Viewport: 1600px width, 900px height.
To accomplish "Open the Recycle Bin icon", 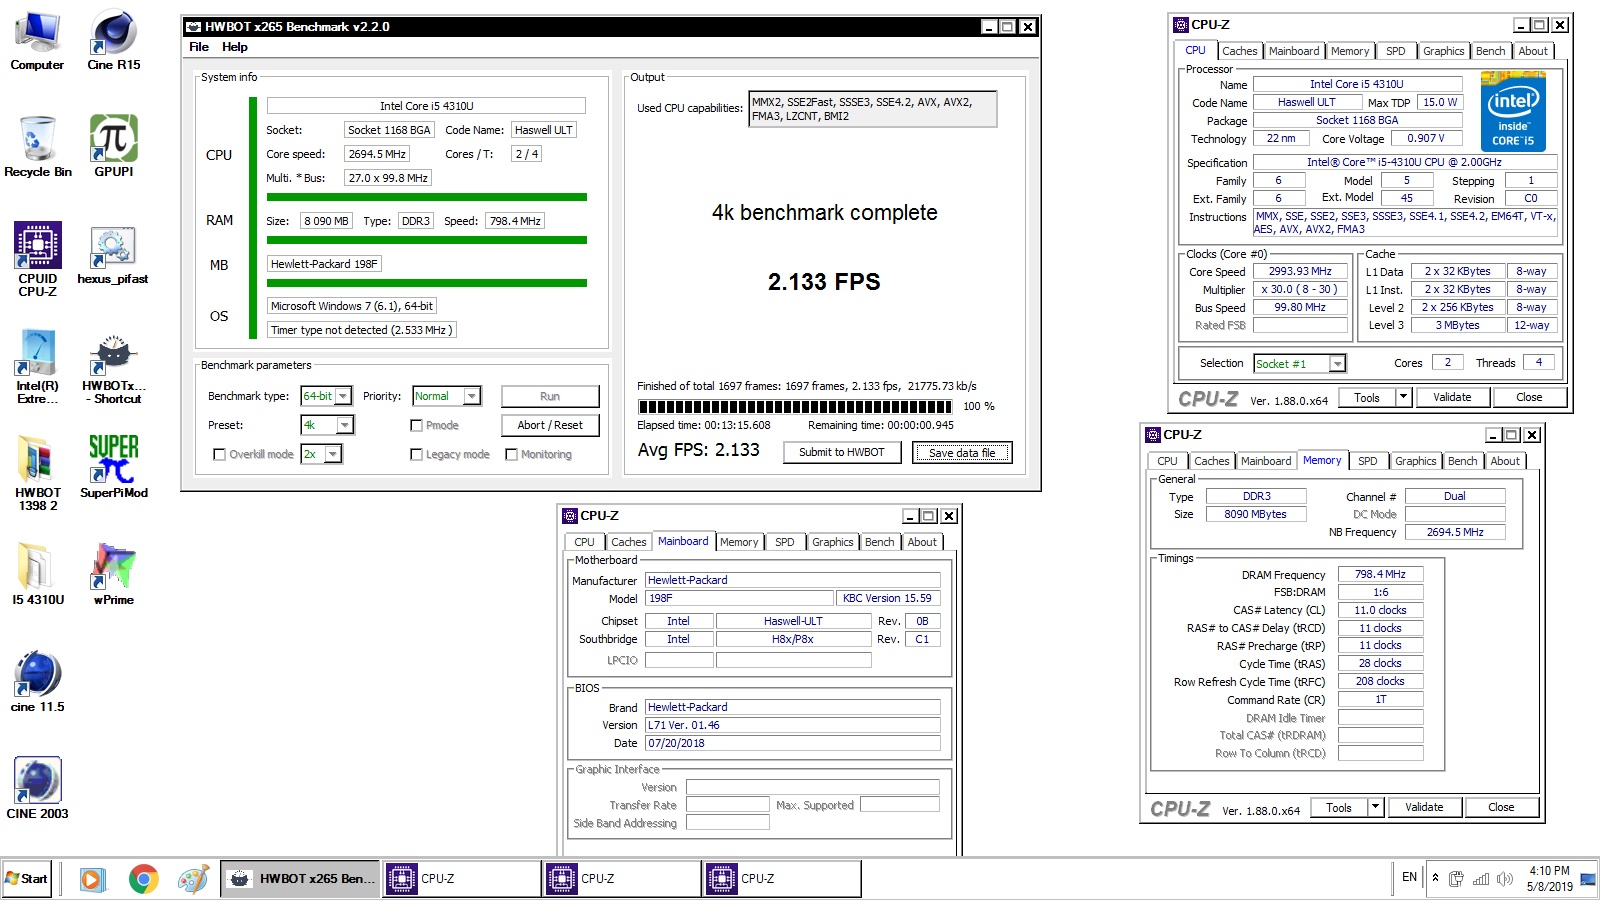I will (37, 147).
